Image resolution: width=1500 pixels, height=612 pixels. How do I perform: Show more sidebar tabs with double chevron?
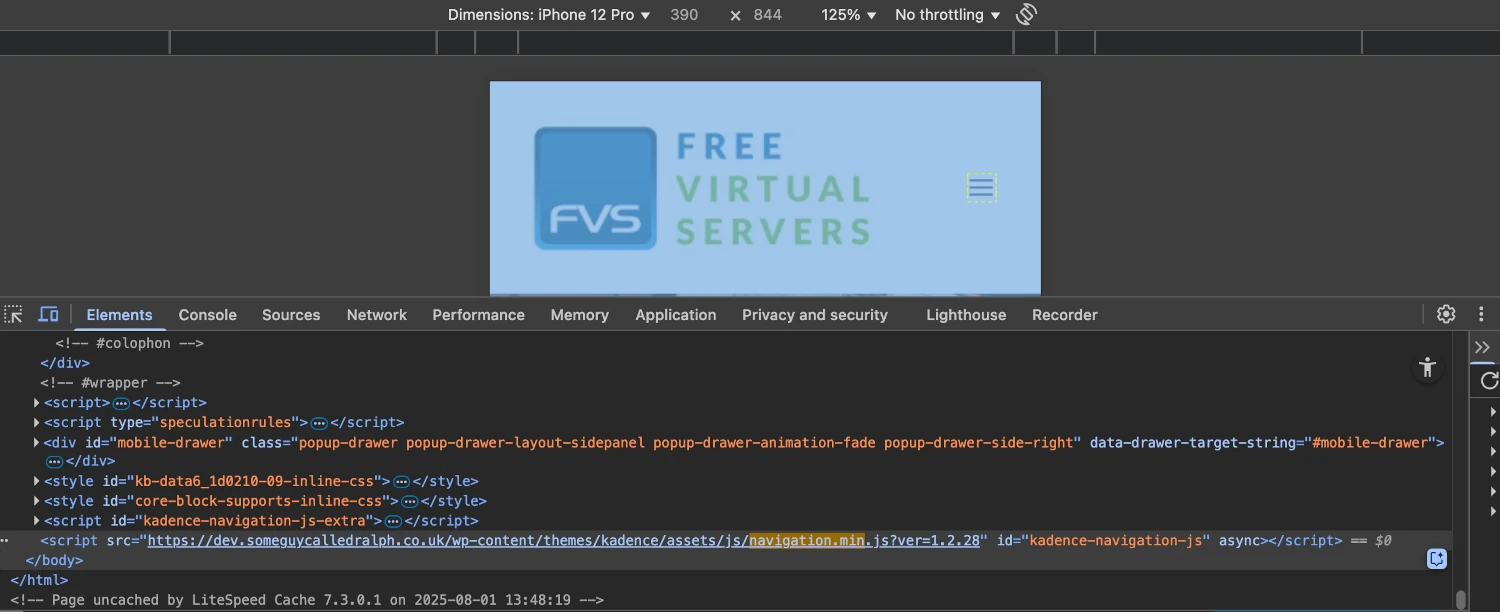click(x=1482, y=347)
